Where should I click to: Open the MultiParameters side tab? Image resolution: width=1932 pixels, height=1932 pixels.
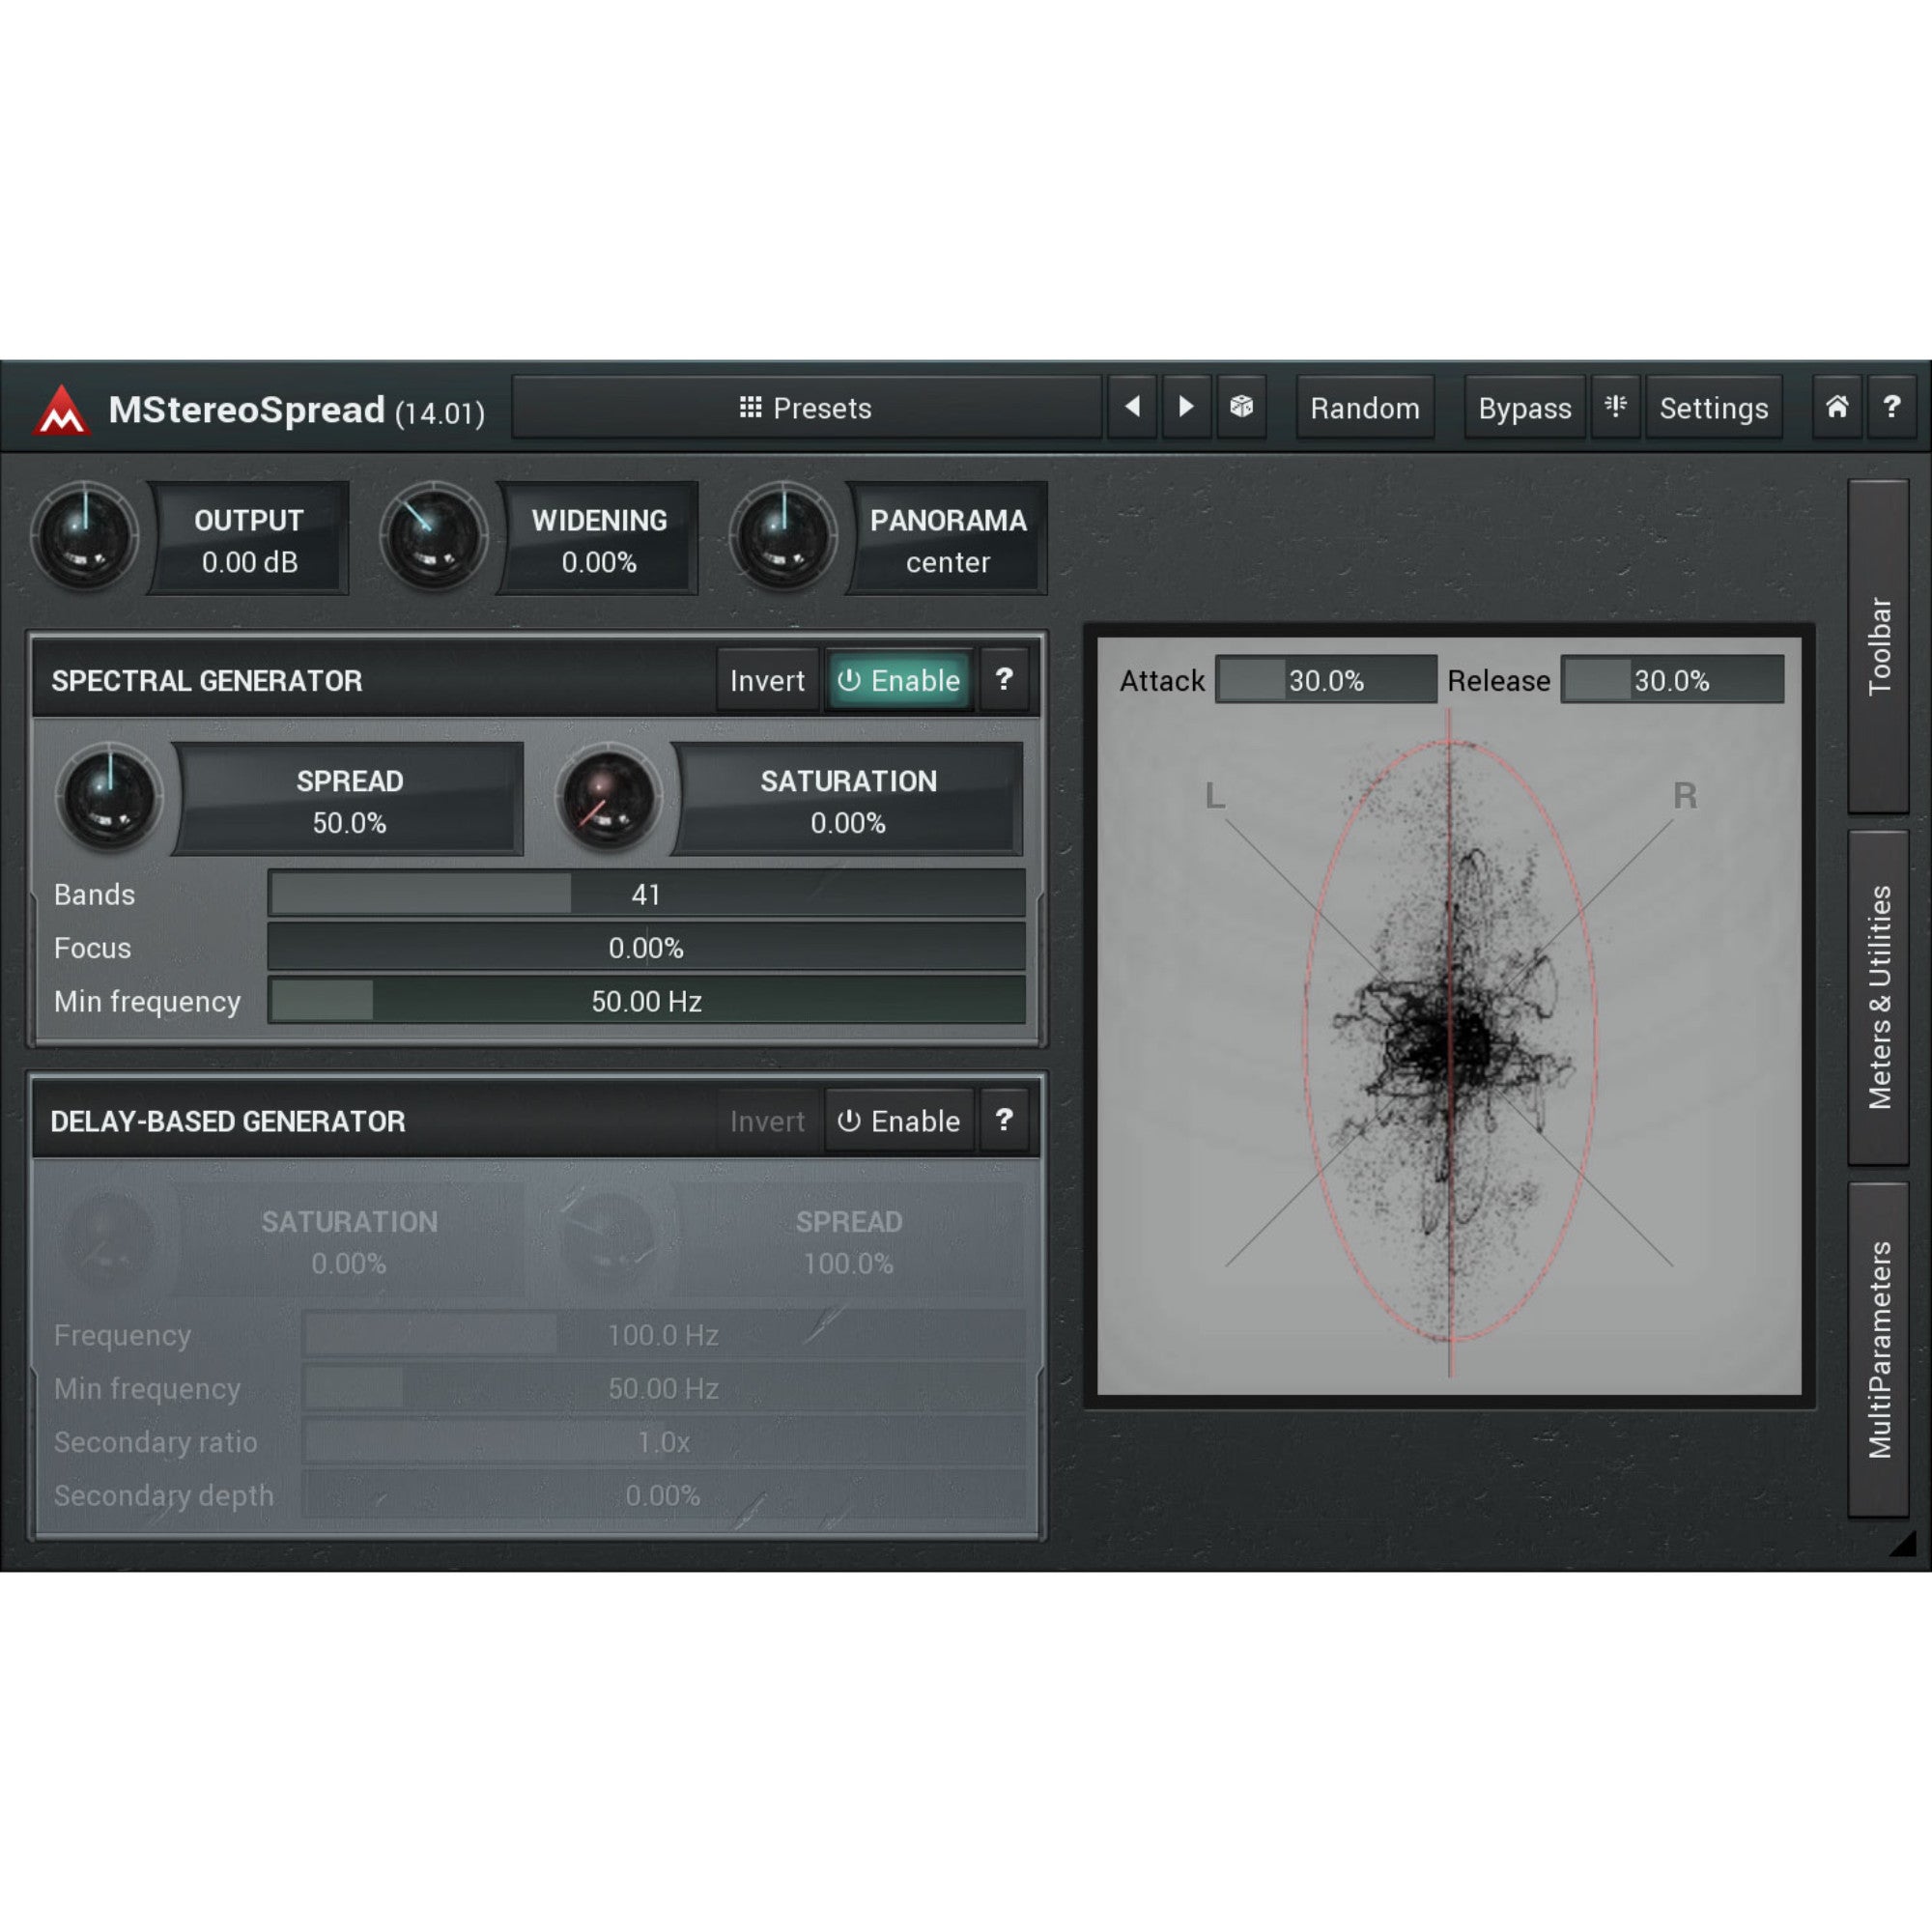pos(1879,1349)
